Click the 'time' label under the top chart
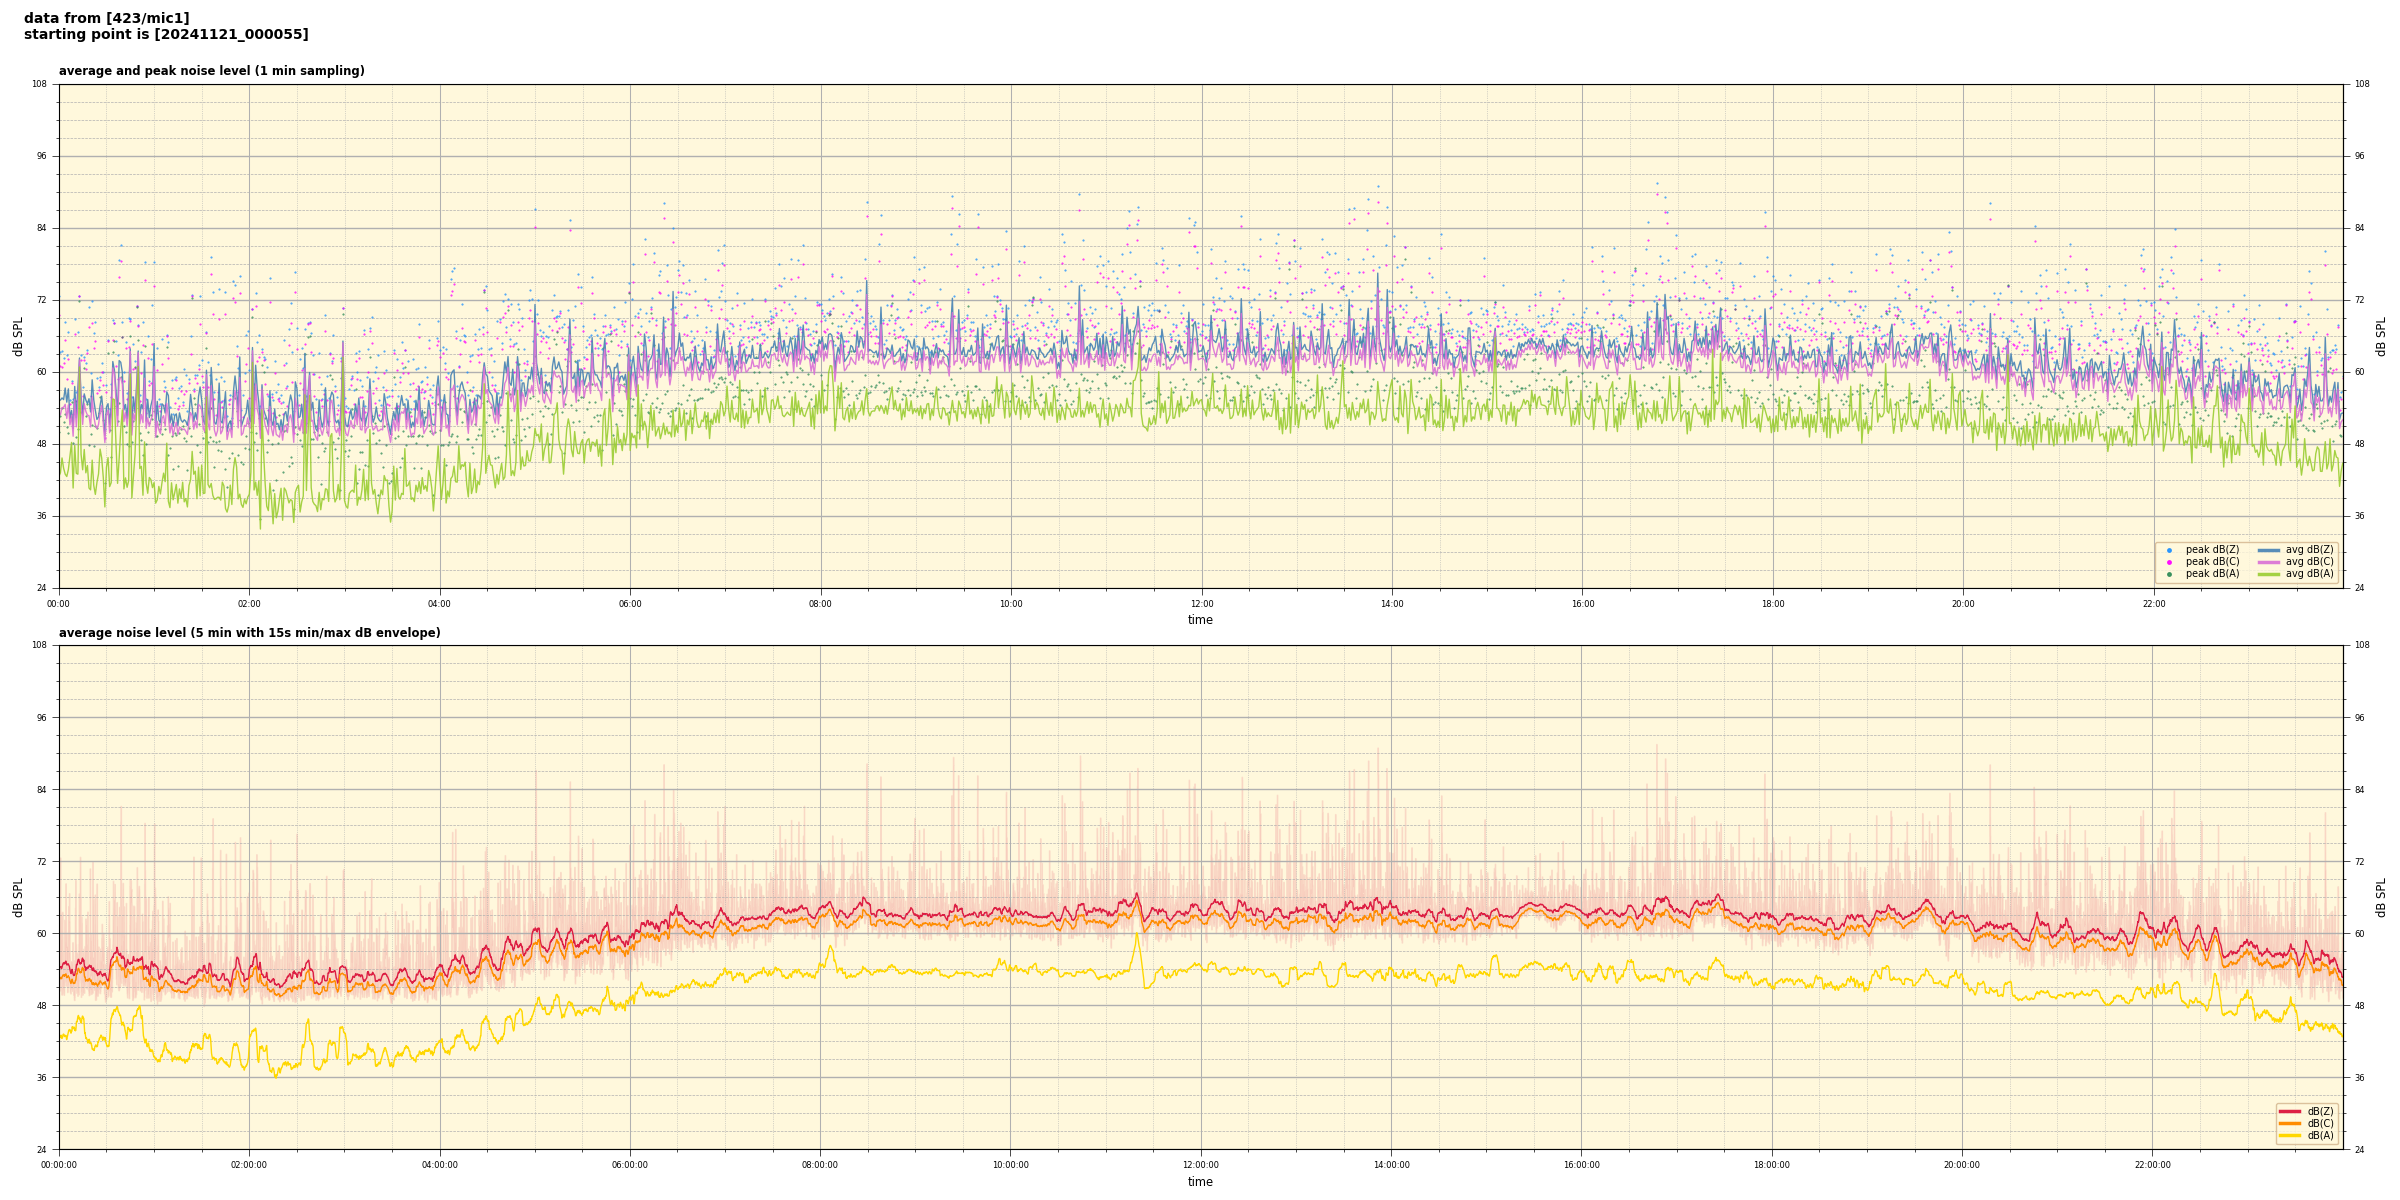Viewport: 2400px width, 1200px height. click(x=1200, y=620)
